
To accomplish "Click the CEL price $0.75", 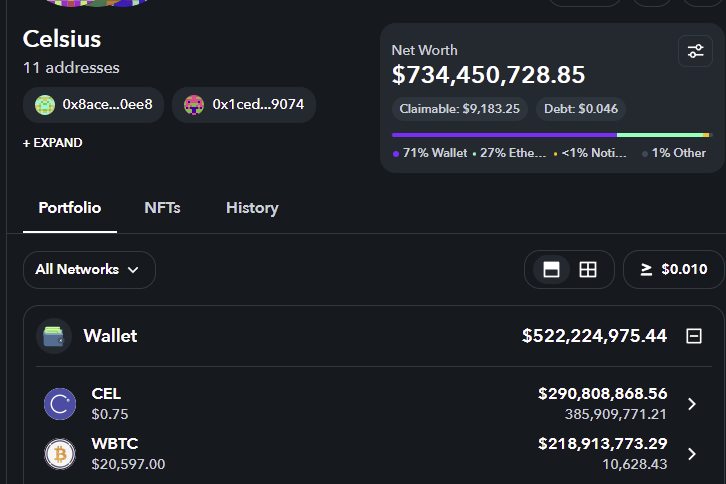I will click(x=110, y=414).
